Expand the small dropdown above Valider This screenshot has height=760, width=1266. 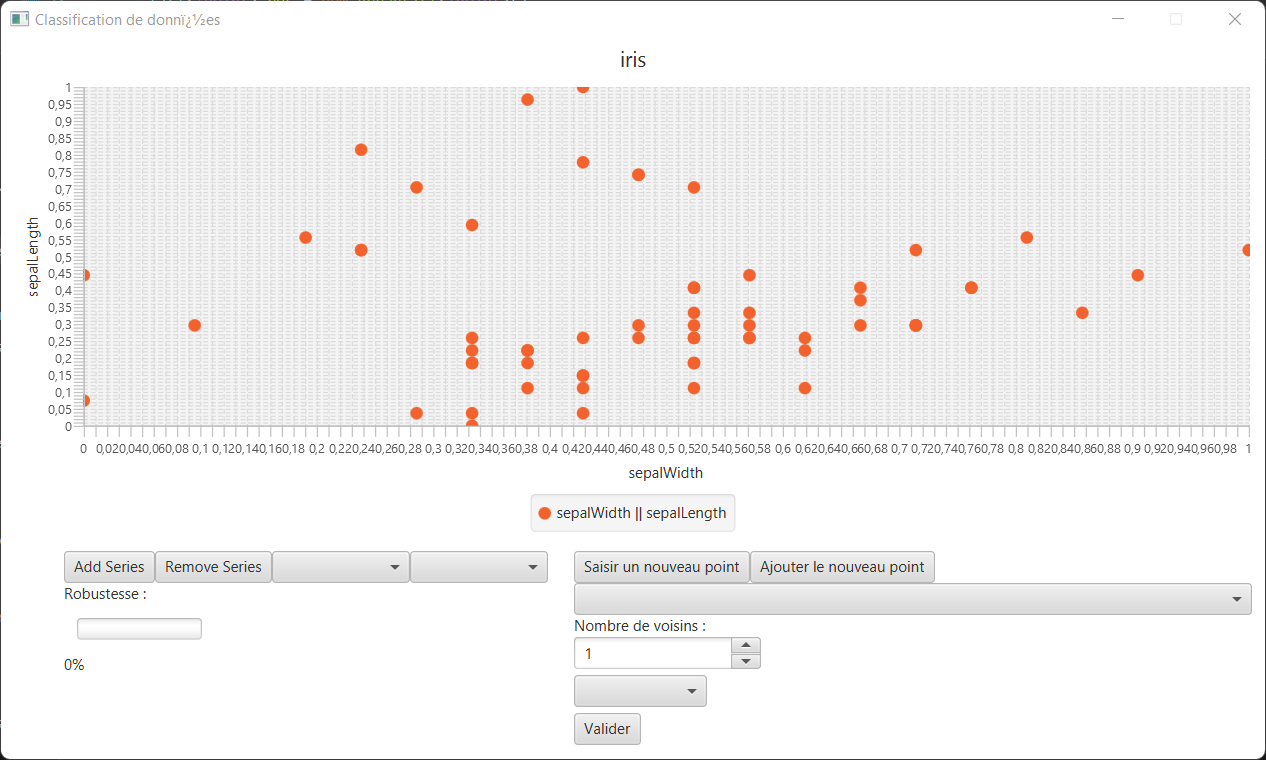point(640,691)
